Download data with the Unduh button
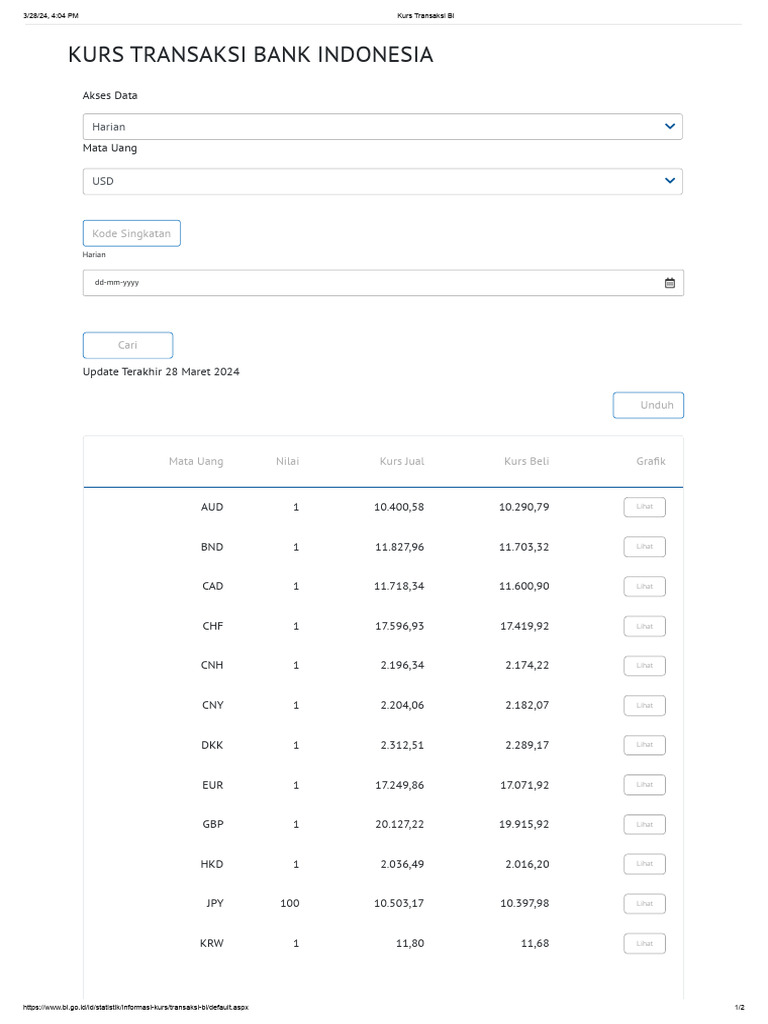 pos(648,405)
